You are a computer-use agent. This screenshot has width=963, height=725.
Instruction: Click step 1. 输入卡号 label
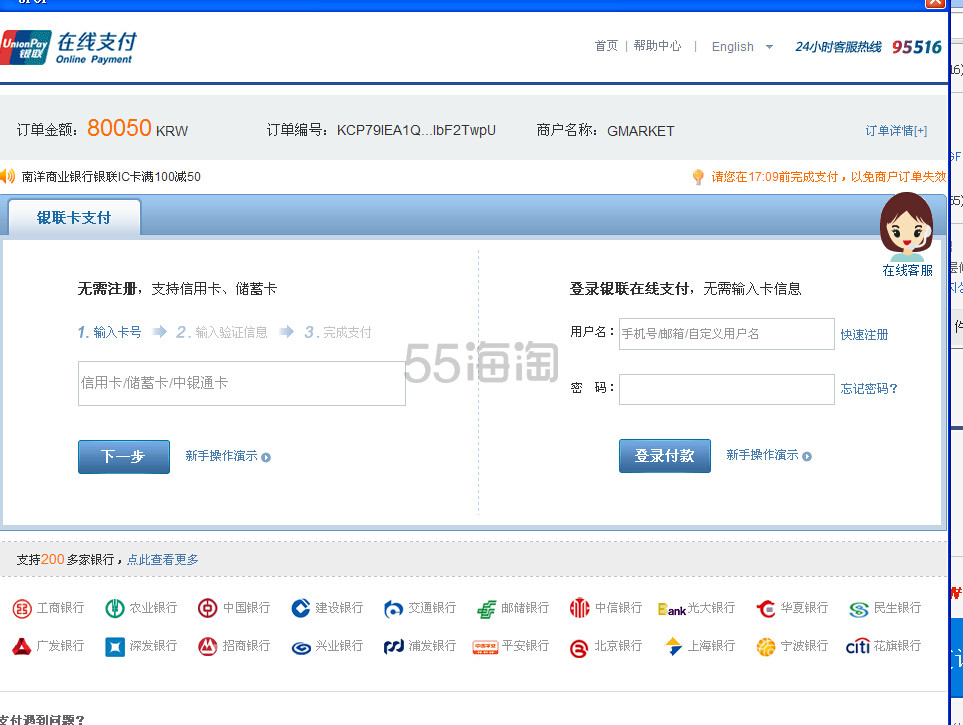pos(109,332)
